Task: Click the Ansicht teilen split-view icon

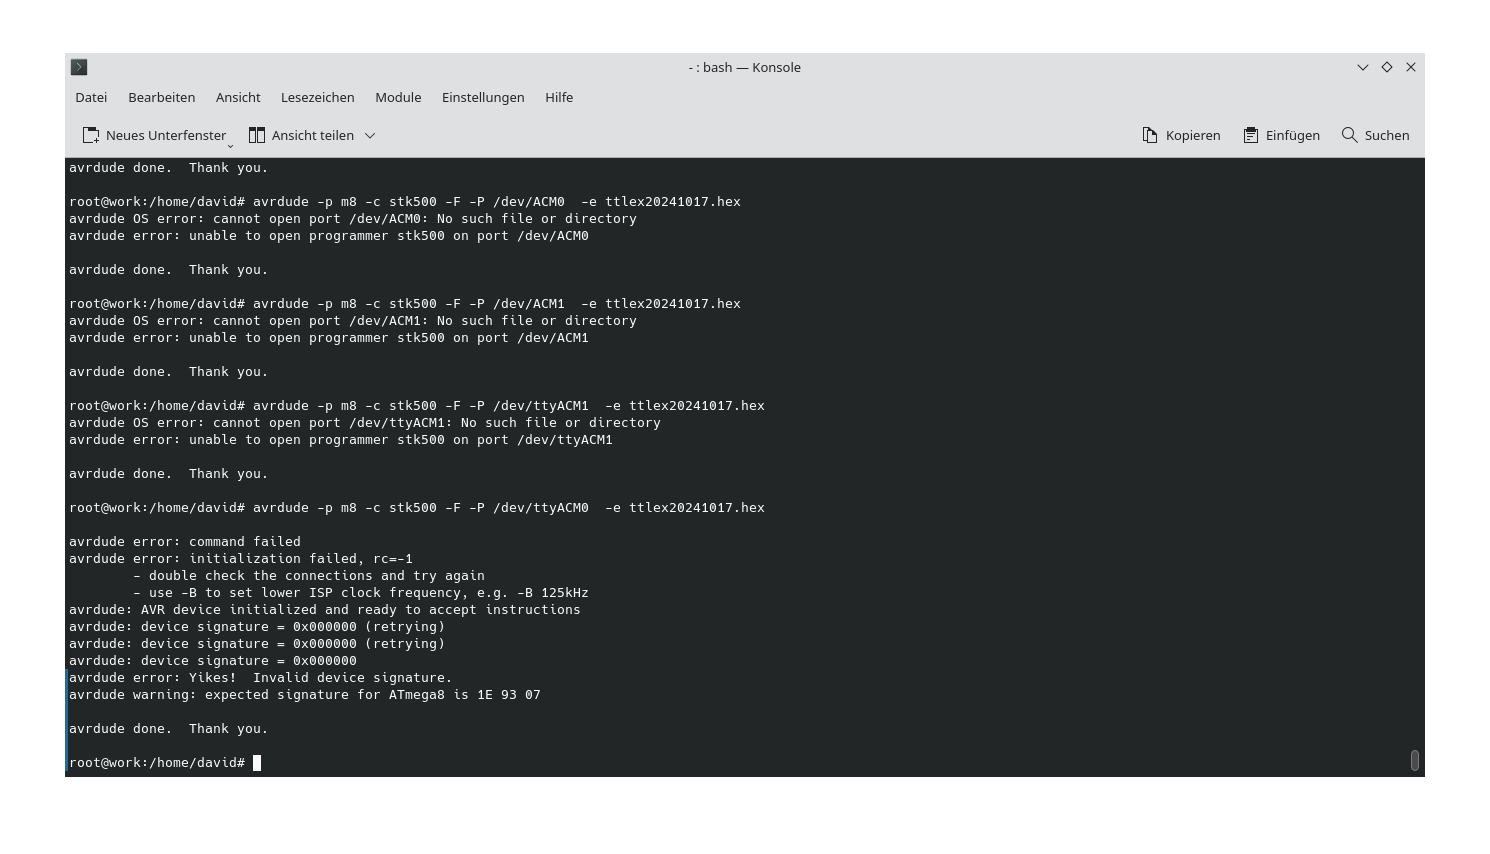Action: coord(256,134)
